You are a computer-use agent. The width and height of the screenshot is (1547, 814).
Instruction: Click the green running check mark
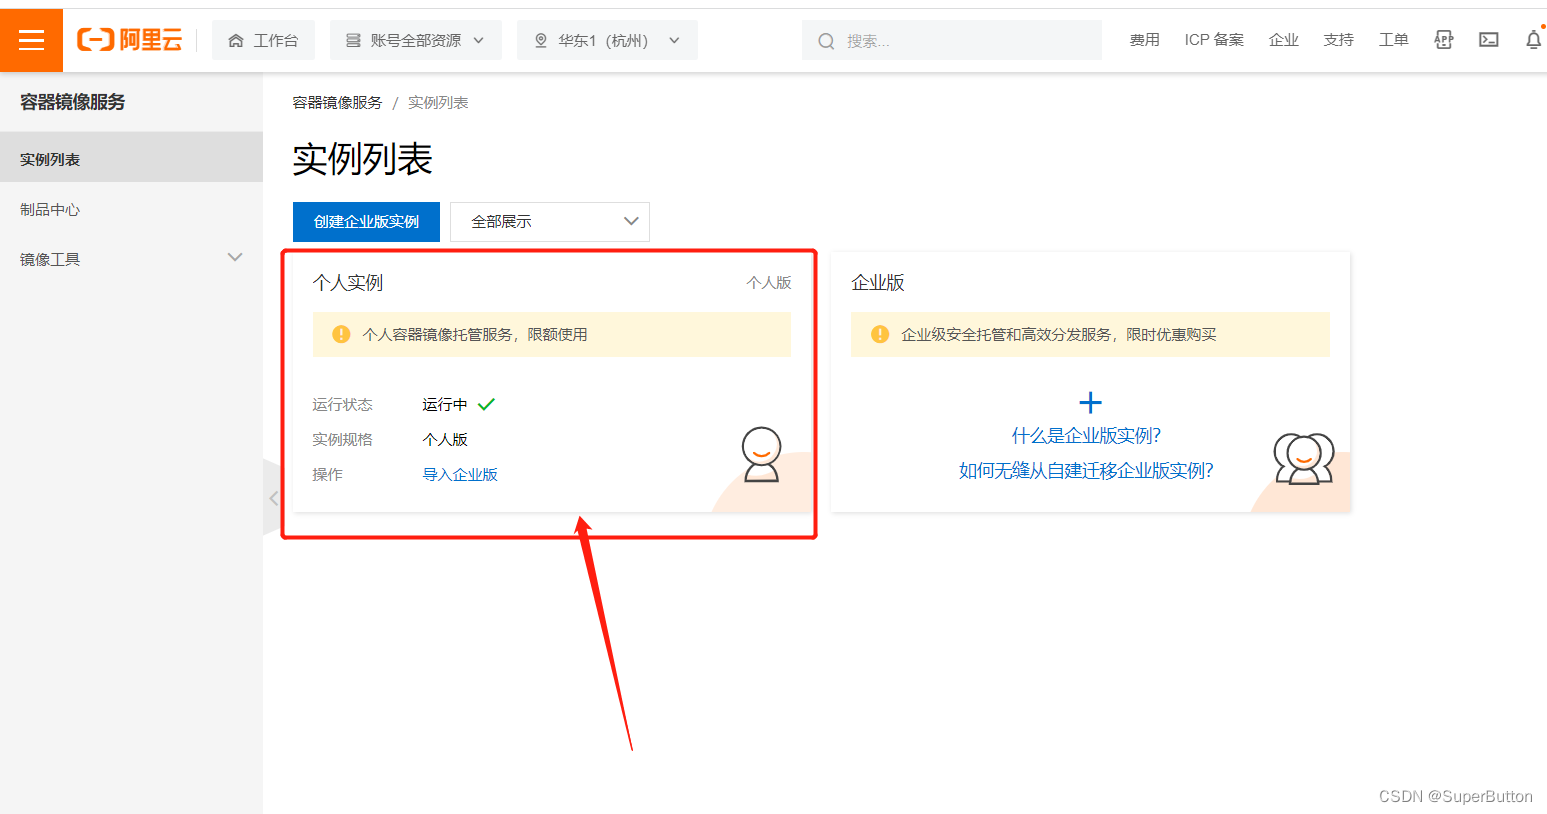click(x=486, y=404)
